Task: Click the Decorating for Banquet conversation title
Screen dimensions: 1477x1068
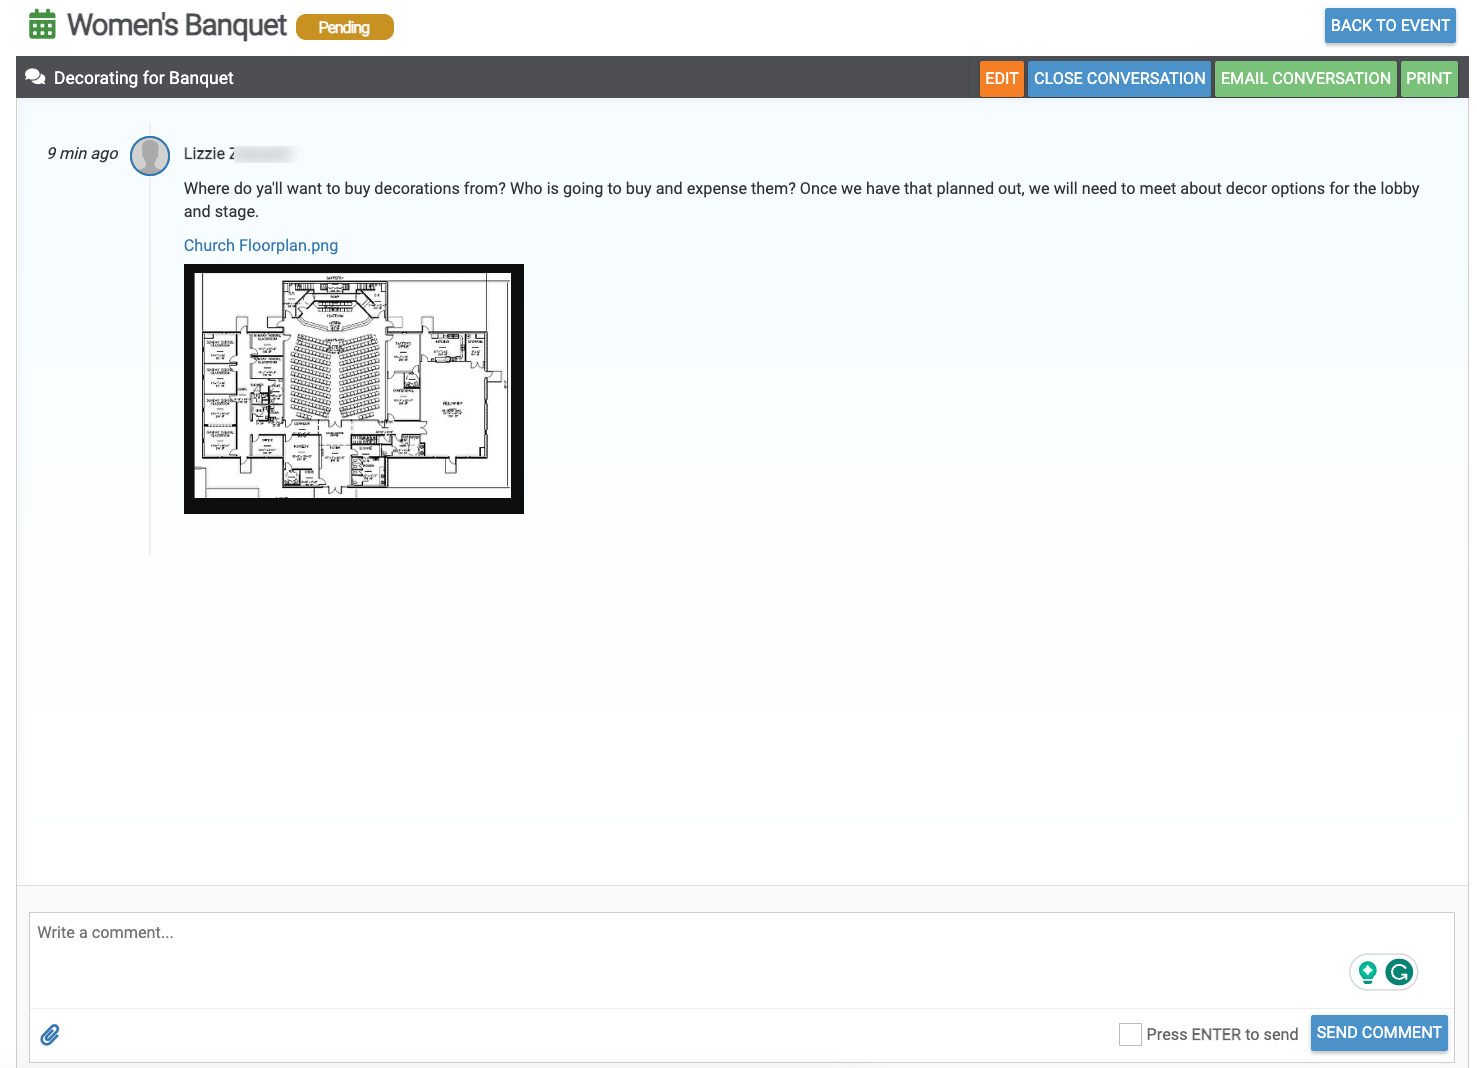Action: tap(144, 78)
